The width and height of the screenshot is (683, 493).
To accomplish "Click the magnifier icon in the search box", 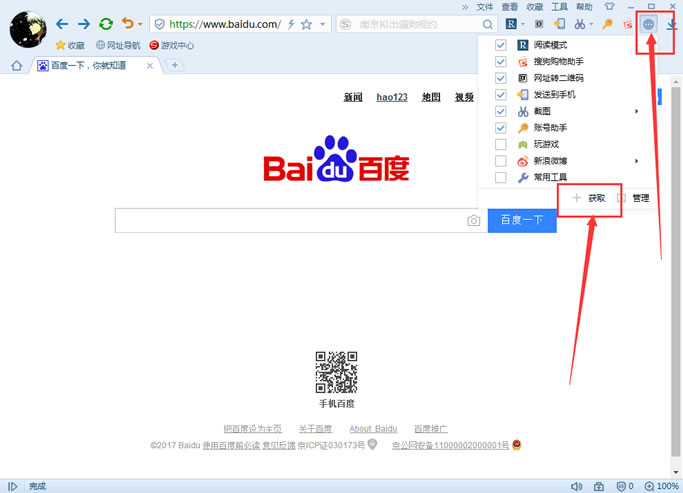I will (488, 24).
